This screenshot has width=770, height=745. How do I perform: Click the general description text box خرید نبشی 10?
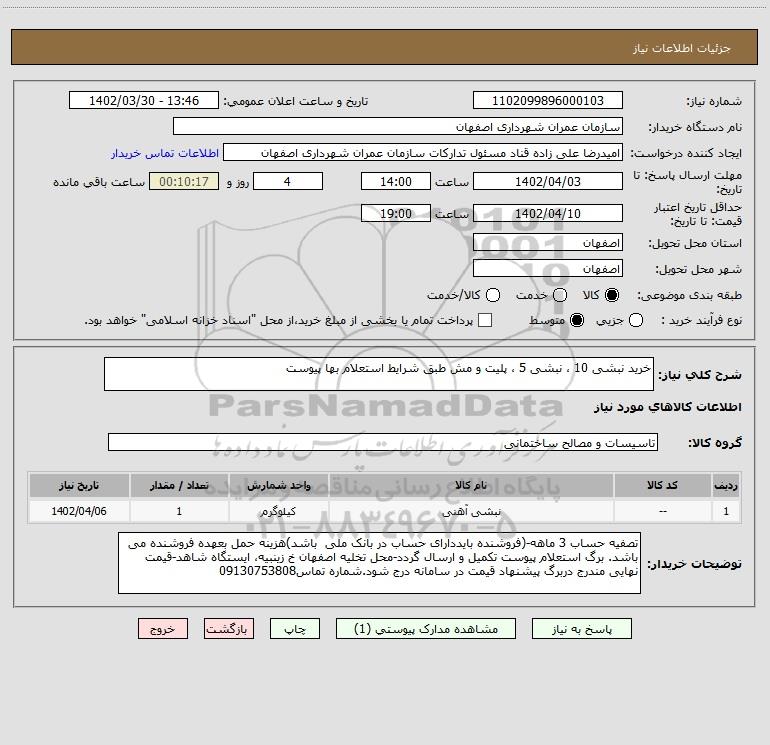click(x=379, y=374)
